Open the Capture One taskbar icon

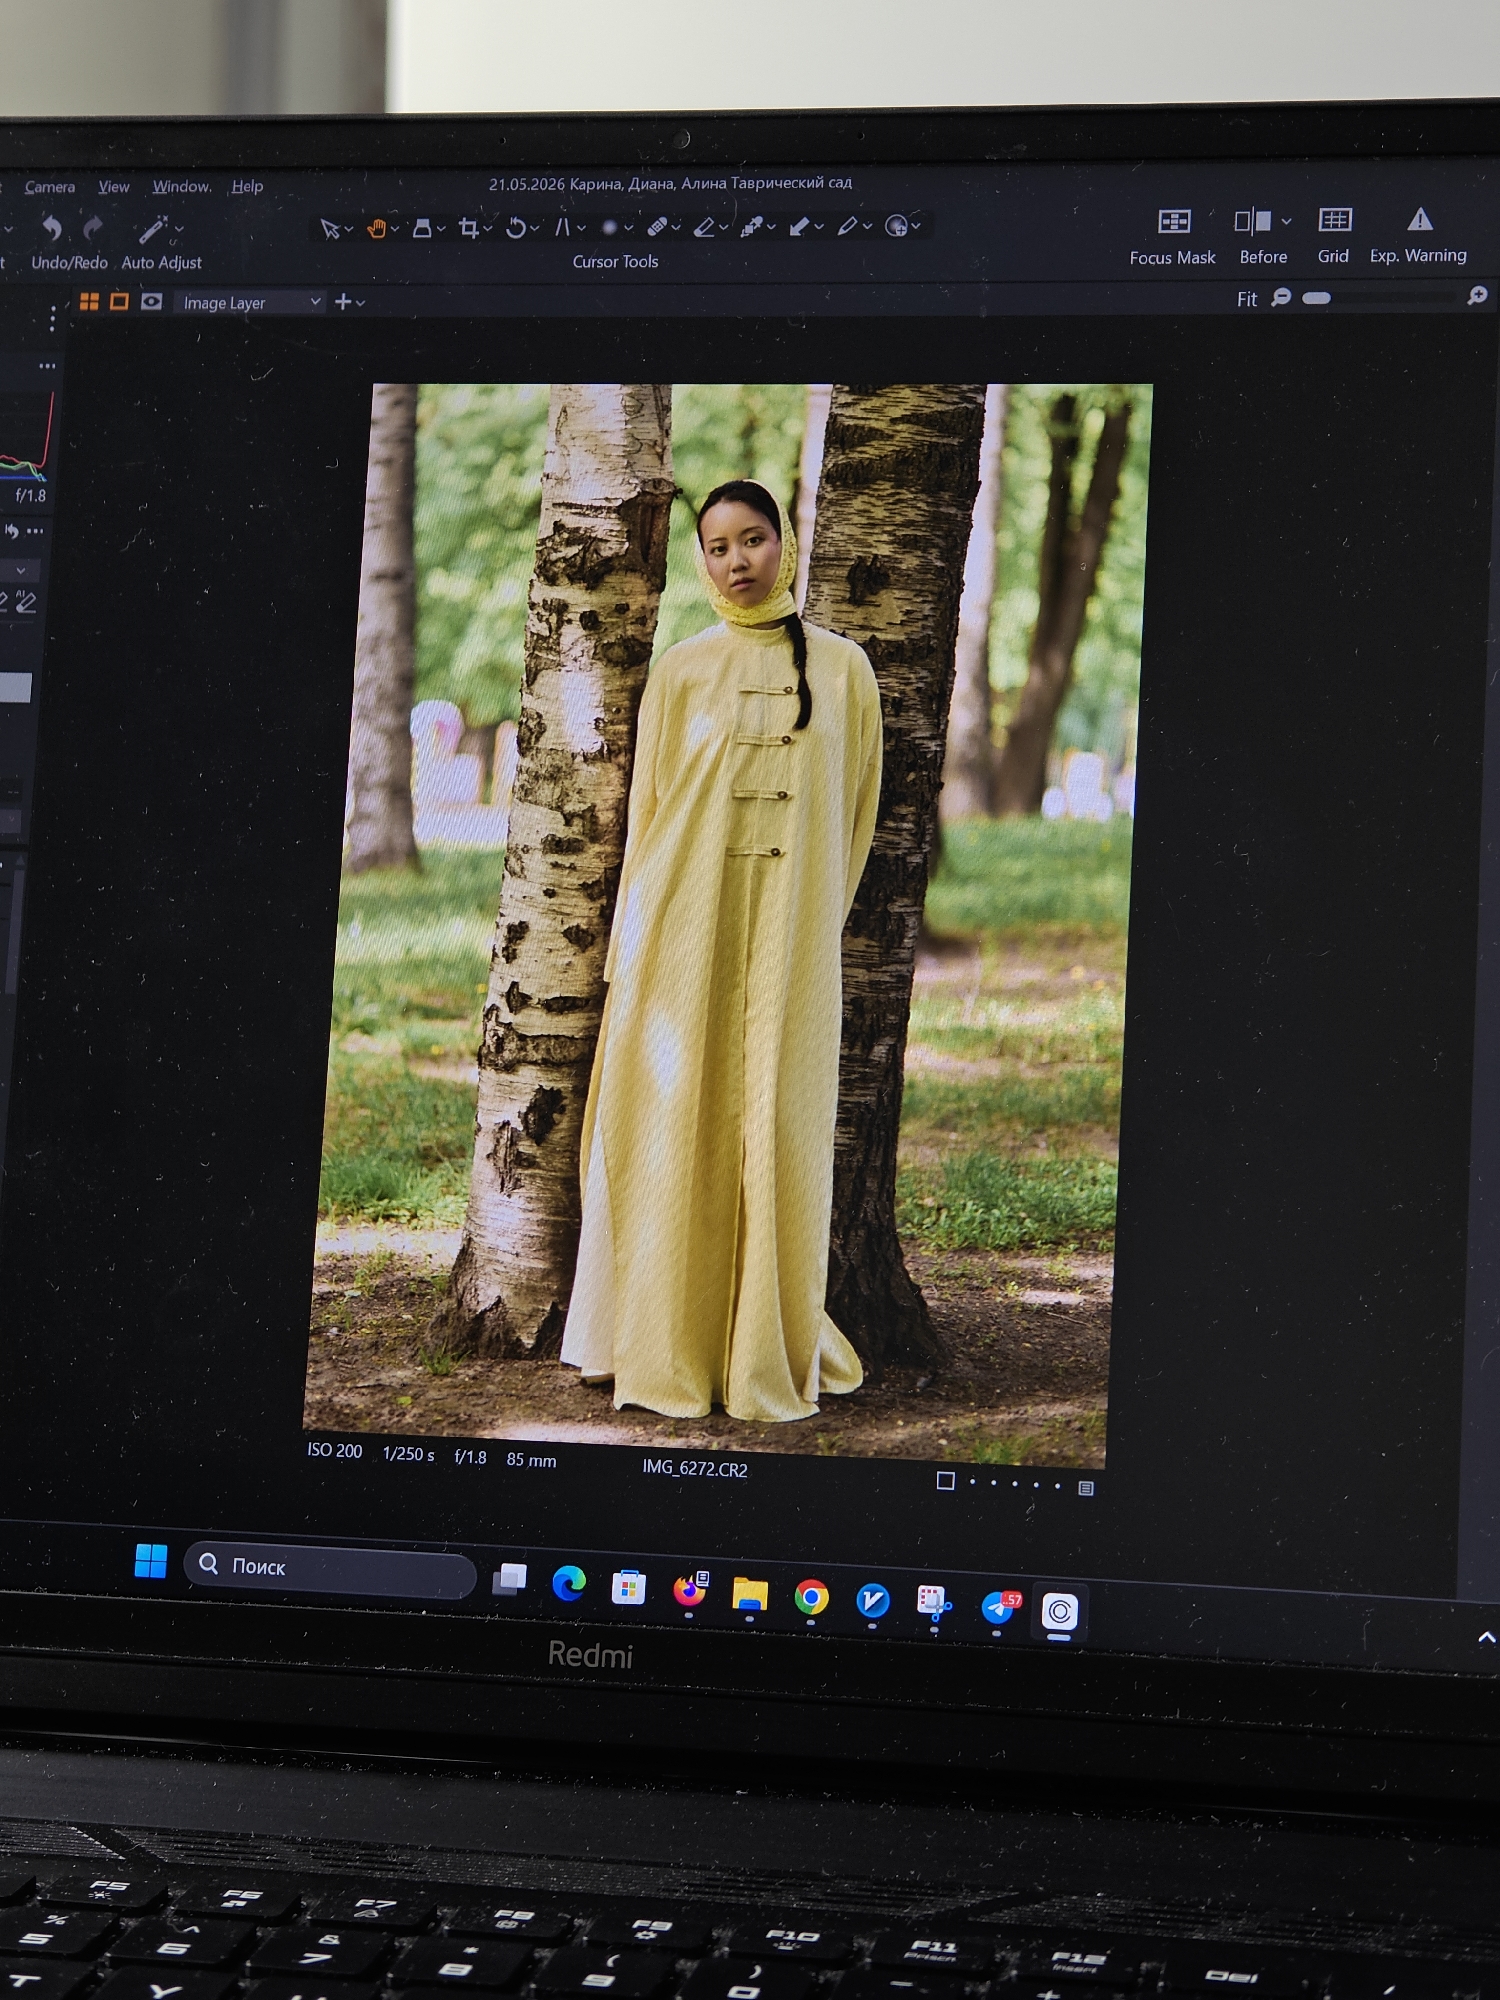(1059, 1611)
